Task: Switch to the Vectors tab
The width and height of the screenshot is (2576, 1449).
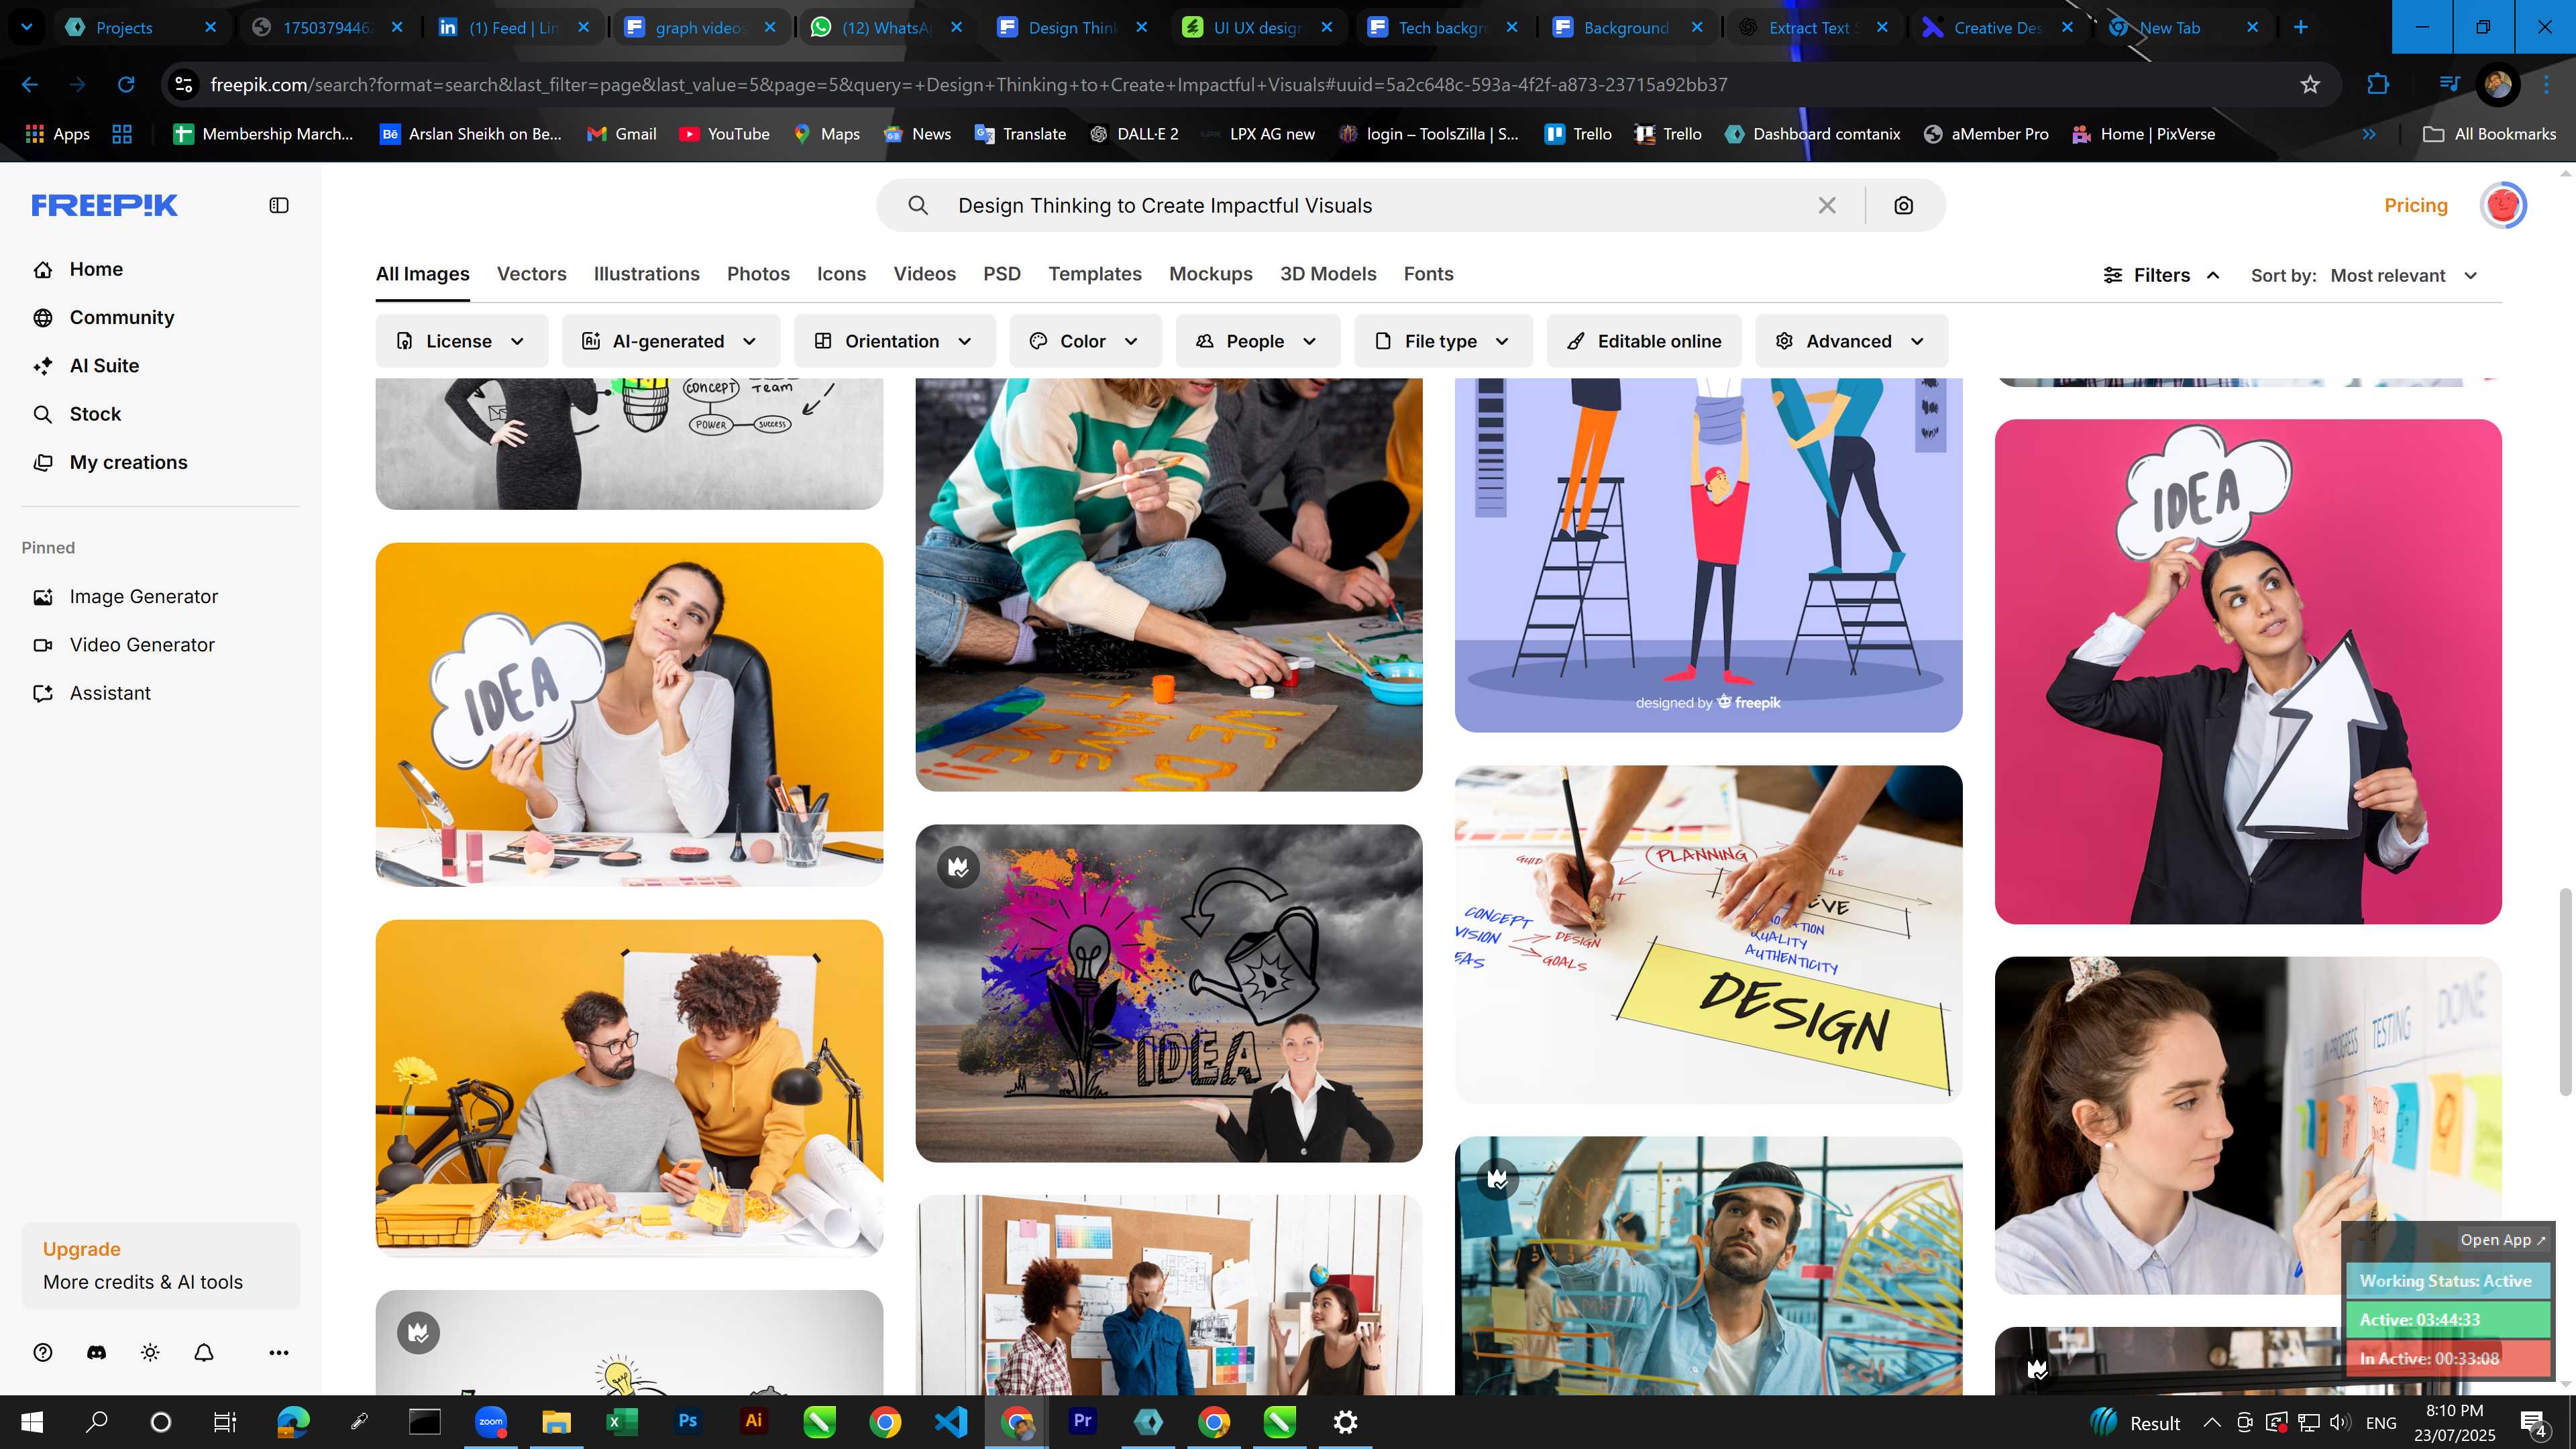Action: [531, 274]
